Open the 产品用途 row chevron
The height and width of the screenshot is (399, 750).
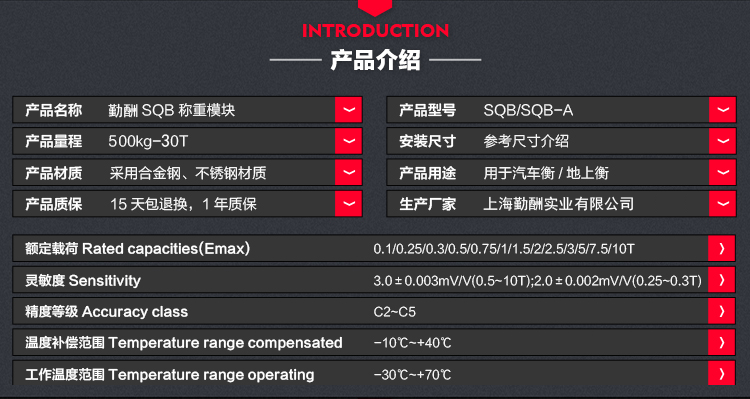722,173
